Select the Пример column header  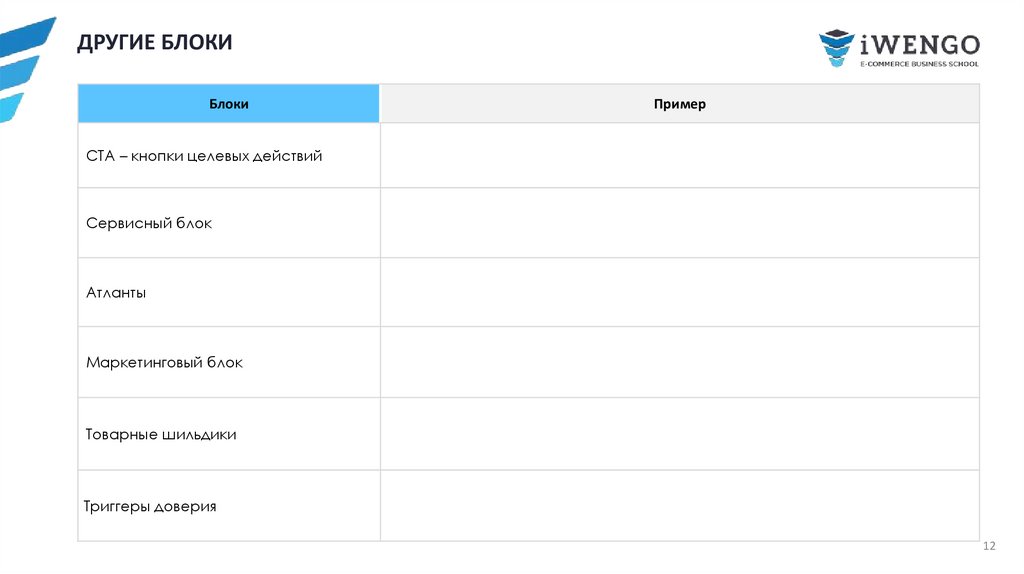pyautogui.click(x=680, y=104)
